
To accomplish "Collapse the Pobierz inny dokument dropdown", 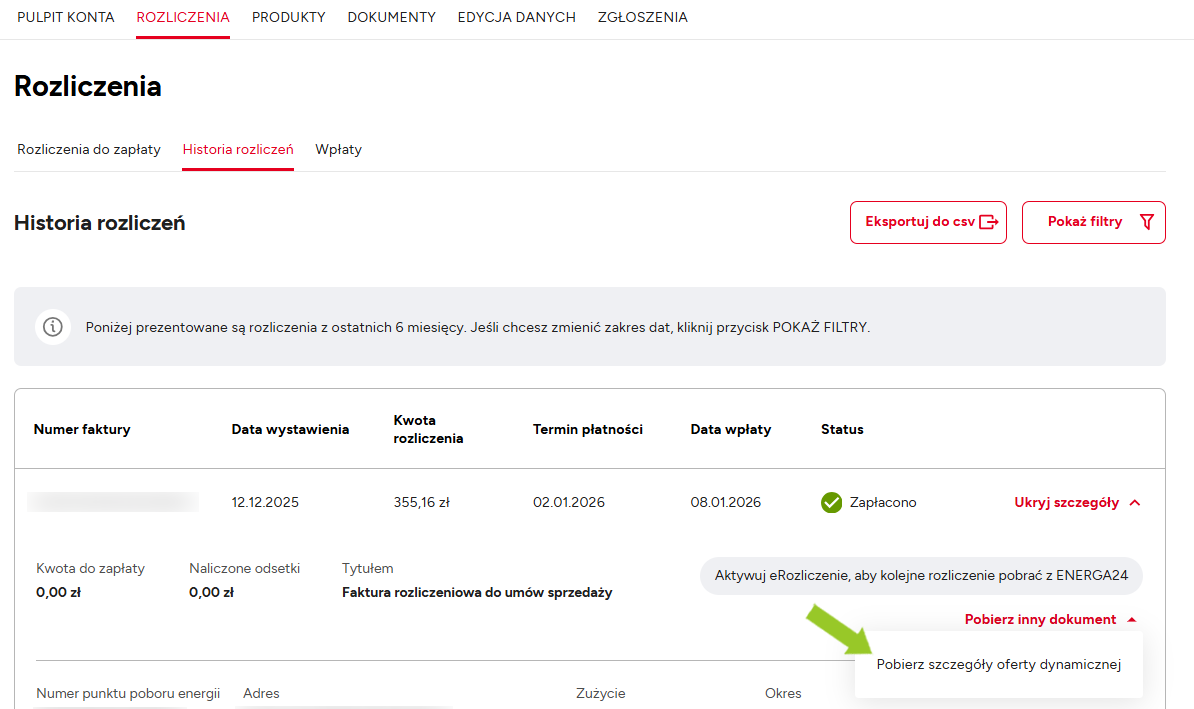I will tap(1131, 620).
